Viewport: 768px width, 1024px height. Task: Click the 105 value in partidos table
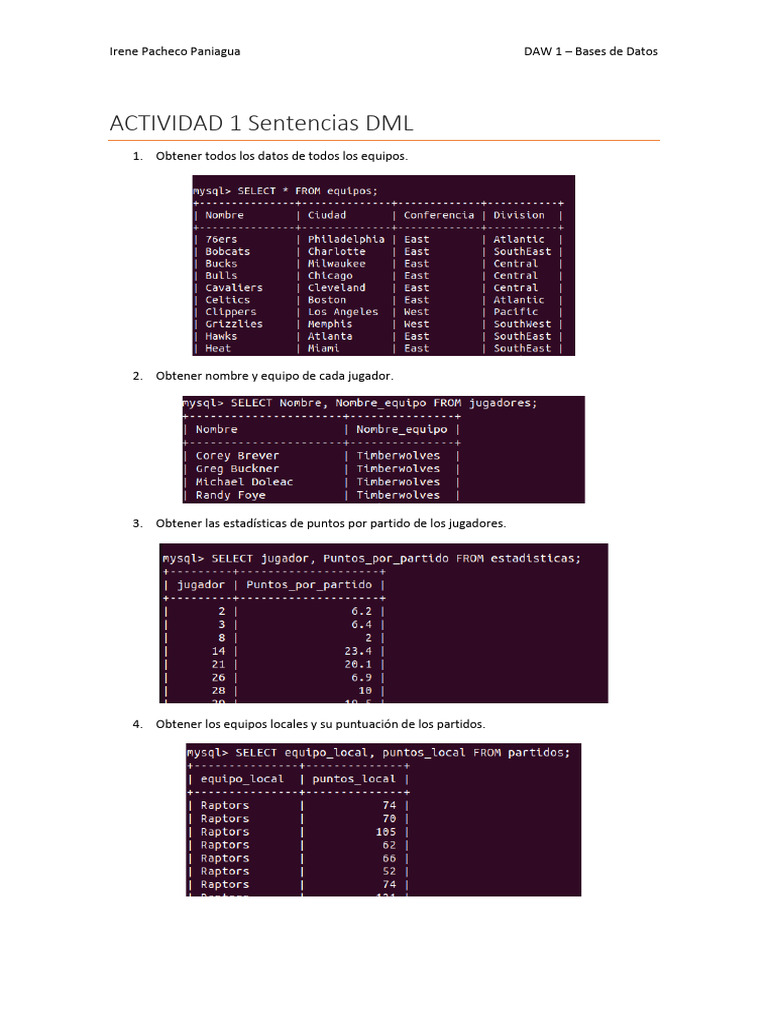coord(385,832)
